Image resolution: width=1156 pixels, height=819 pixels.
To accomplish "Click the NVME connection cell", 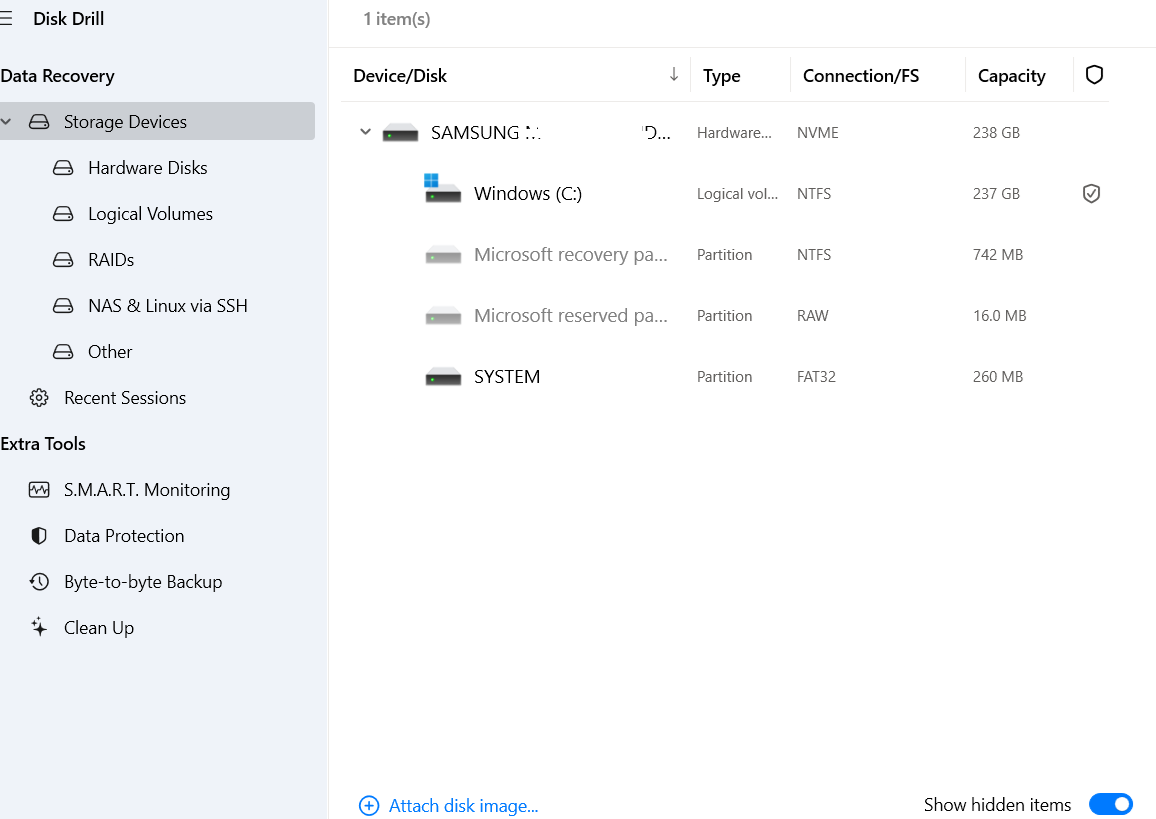I will (x=818, y=133).
